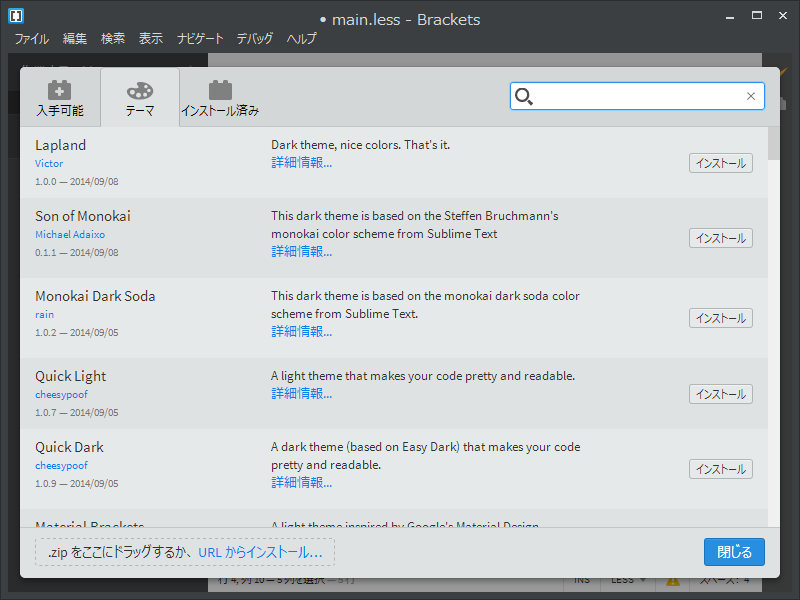Viewport: 800px width, 600px height.
Task: Open the 入手可能 (Available) extensions tab
Action: [60, 97]
